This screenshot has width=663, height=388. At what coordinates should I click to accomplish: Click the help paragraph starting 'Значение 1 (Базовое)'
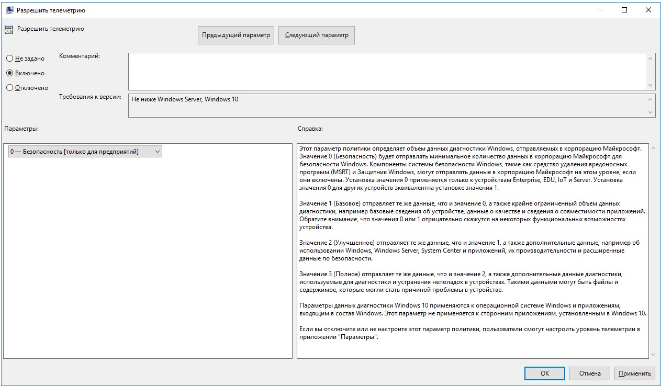coord(472,215)
